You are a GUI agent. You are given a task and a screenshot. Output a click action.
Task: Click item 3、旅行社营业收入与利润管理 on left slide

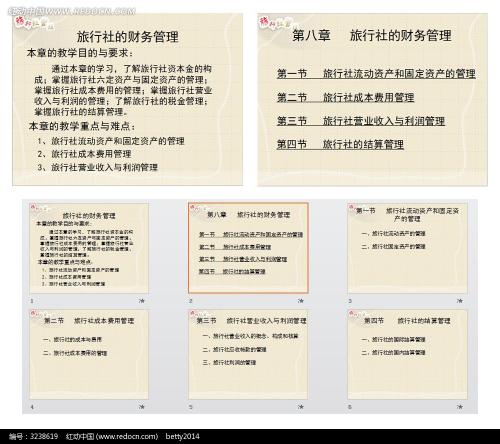98,167
